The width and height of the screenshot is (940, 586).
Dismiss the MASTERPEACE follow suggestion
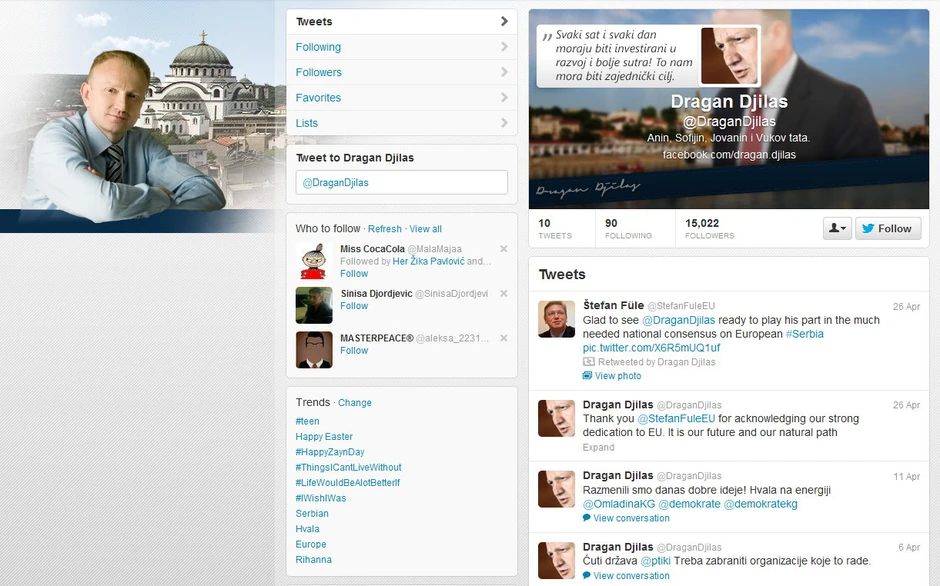point(503,339)
